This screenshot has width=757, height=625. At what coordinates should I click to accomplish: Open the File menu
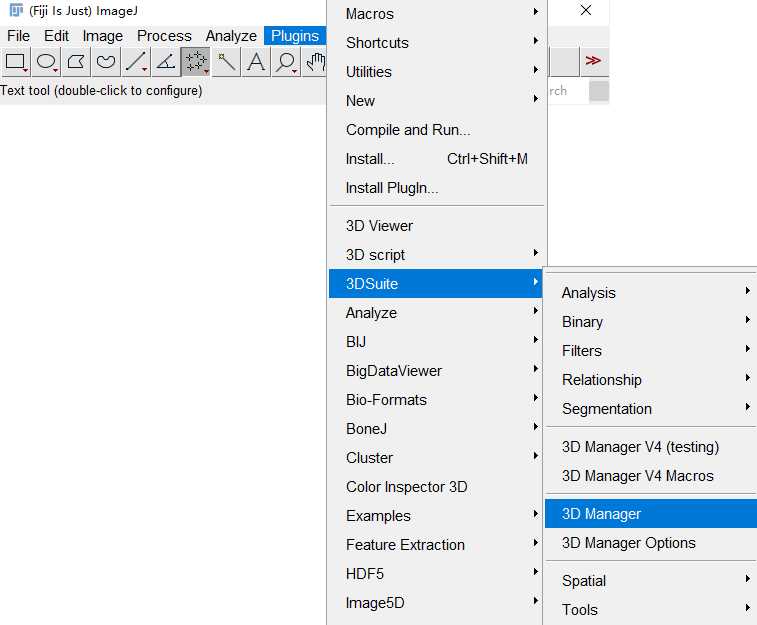[x=18, y=36]
